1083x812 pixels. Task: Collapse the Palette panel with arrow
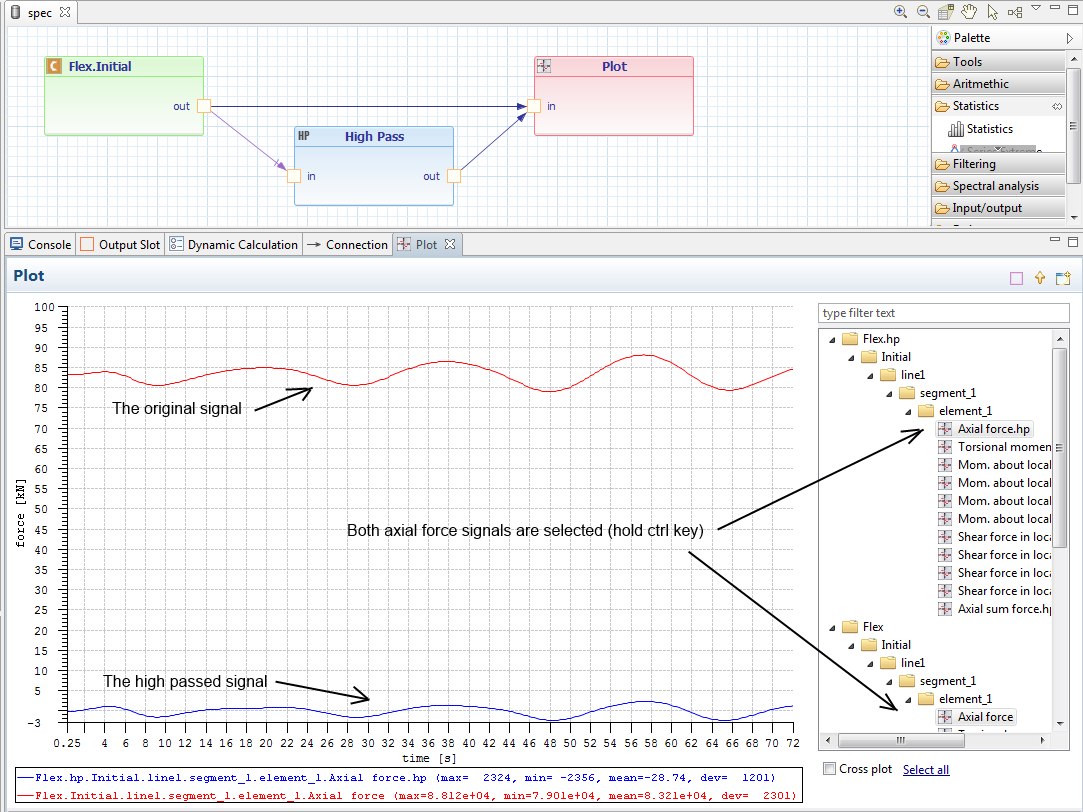[1070, 38]
